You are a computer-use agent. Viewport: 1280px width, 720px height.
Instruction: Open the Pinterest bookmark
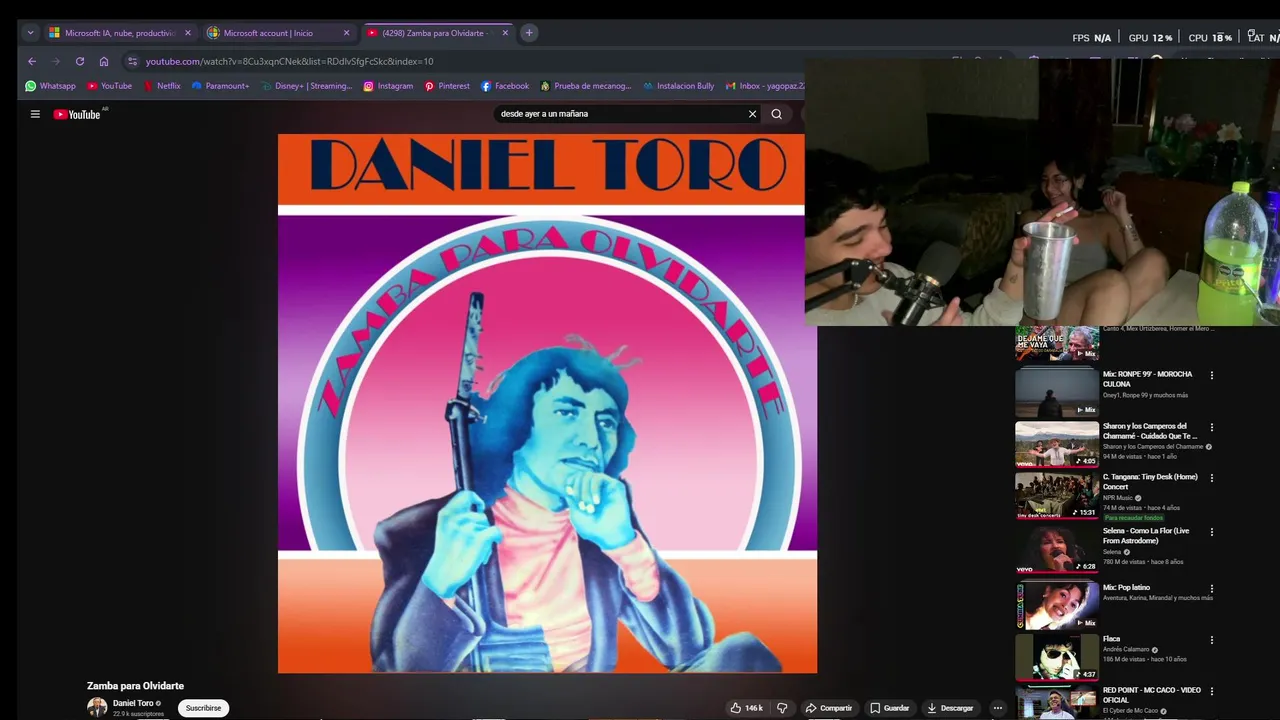pyautogui.click(x=447, y=86)
